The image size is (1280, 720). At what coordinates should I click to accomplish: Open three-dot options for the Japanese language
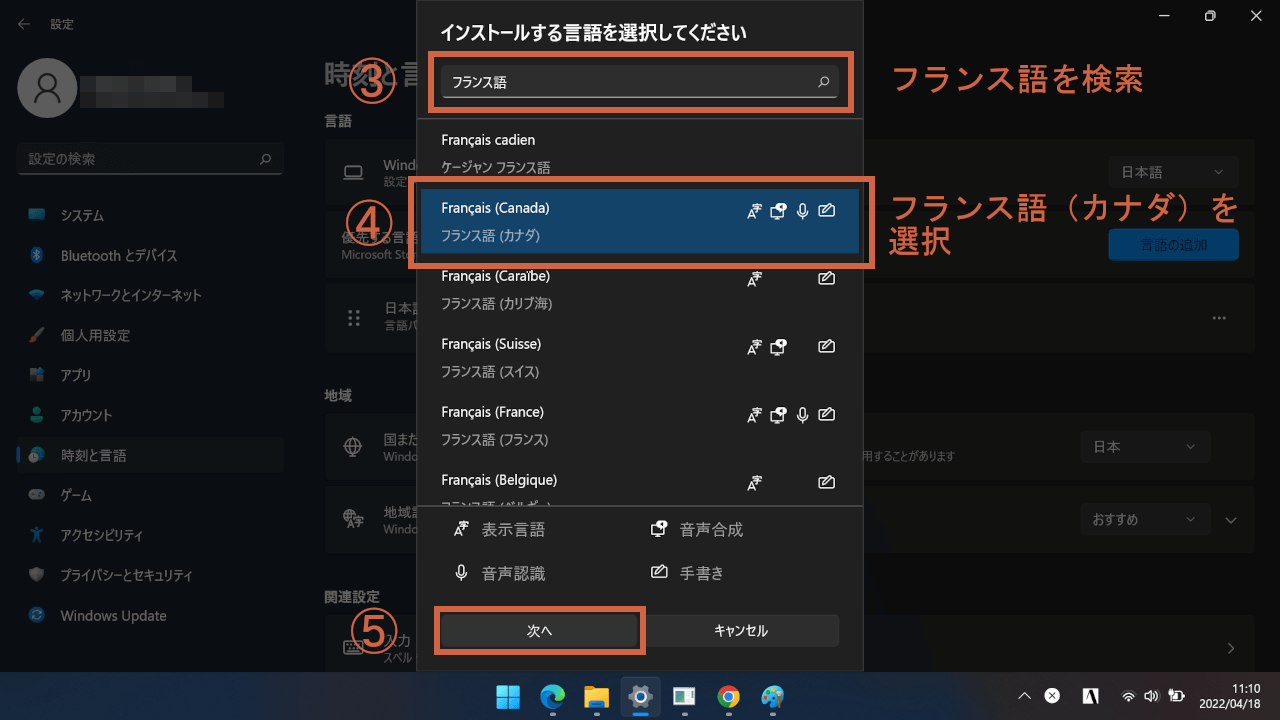tap(1219, 318)
